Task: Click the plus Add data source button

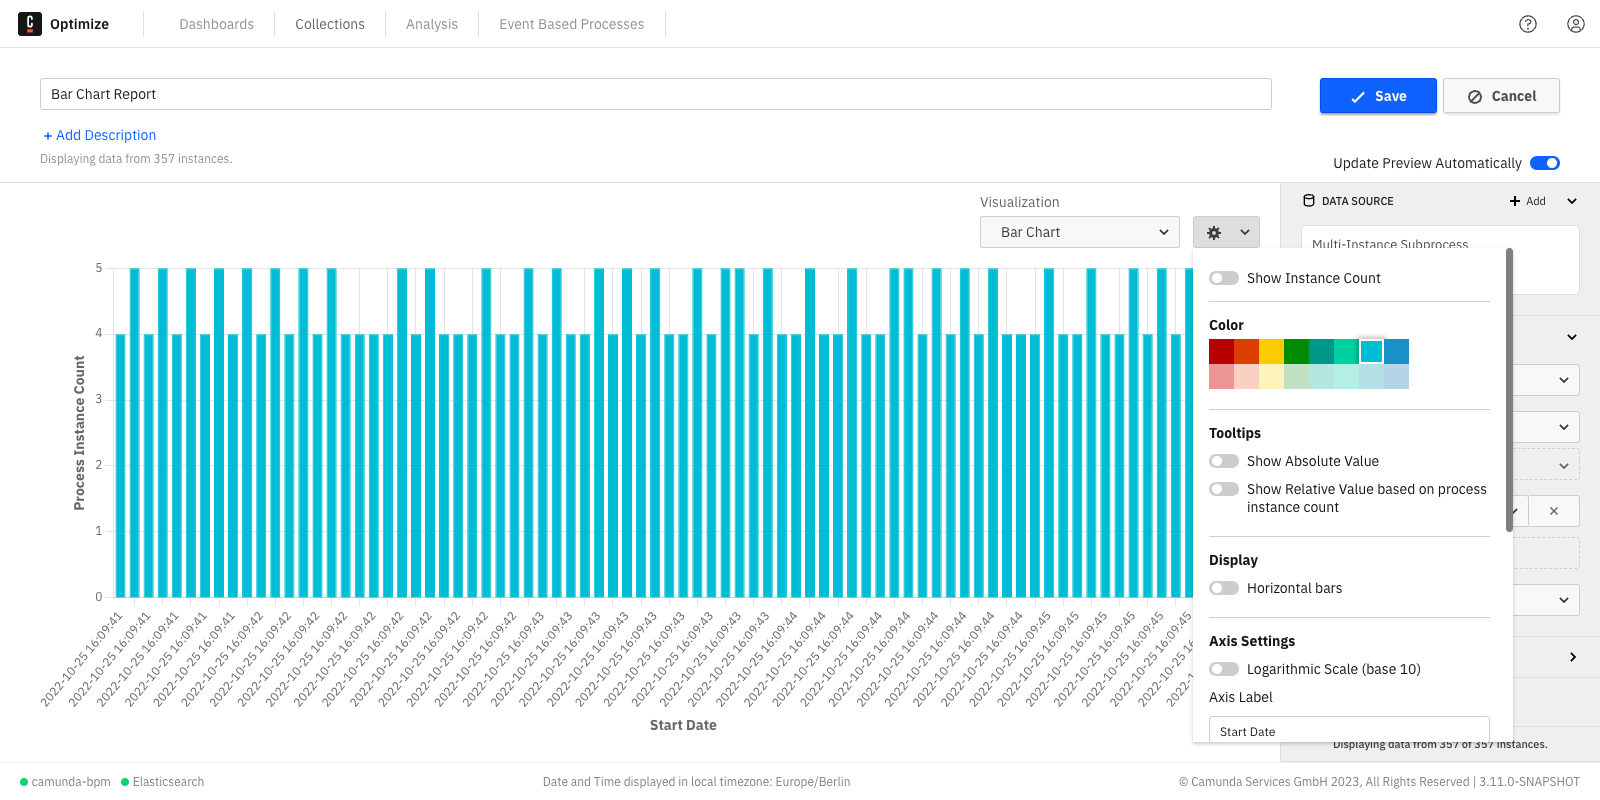Action: (1527, 201)
